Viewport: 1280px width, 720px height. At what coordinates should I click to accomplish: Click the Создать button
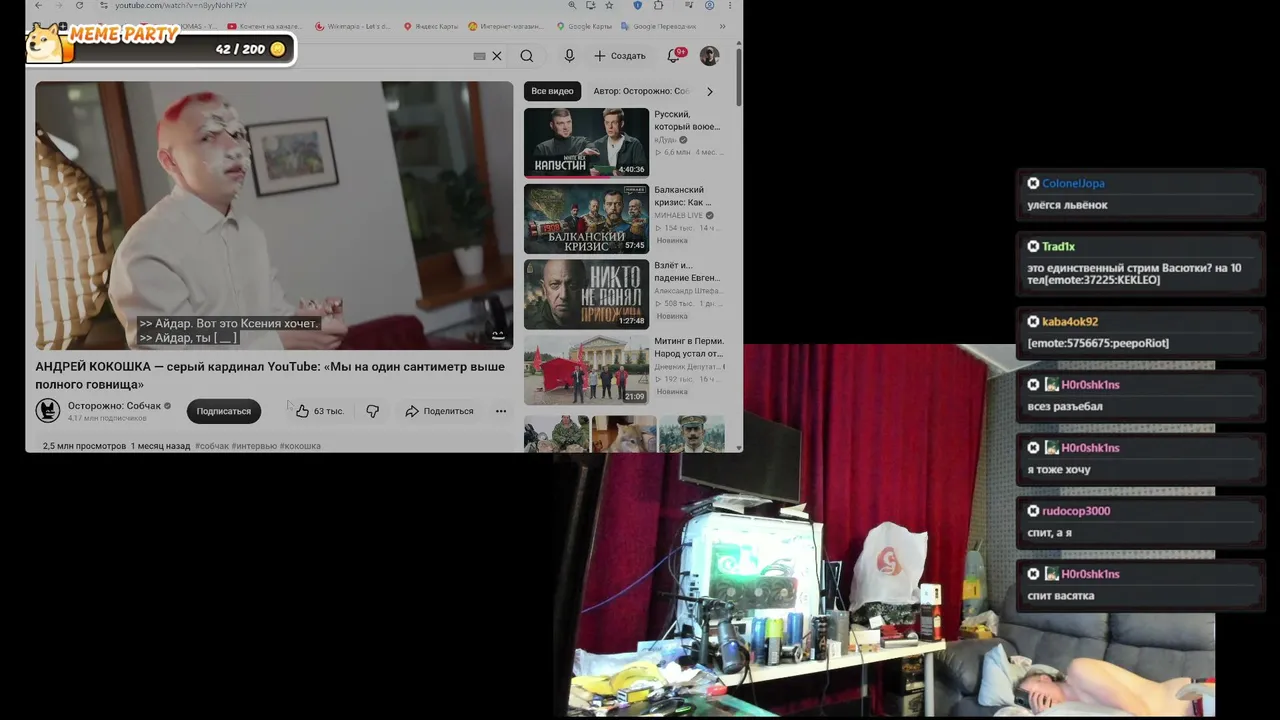click(620, 56)
